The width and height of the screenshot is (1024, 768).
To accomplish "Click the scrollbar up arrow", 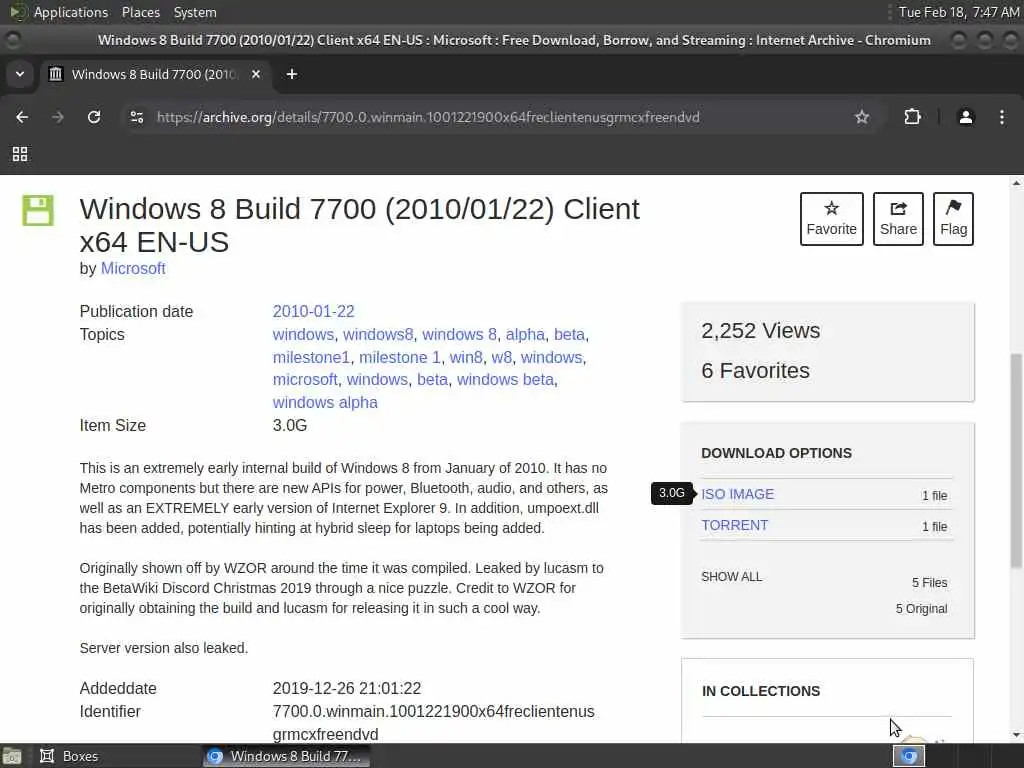I will [x=1016, y=184].
